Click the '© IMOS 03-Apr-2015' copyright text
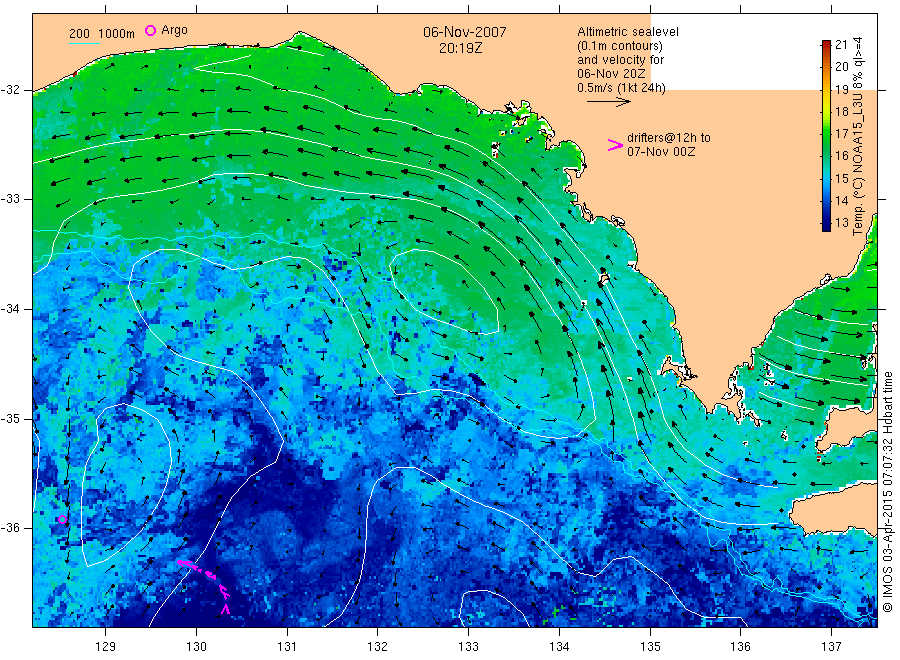The height and width of the screenshot is (660, 900). [887, 552]
